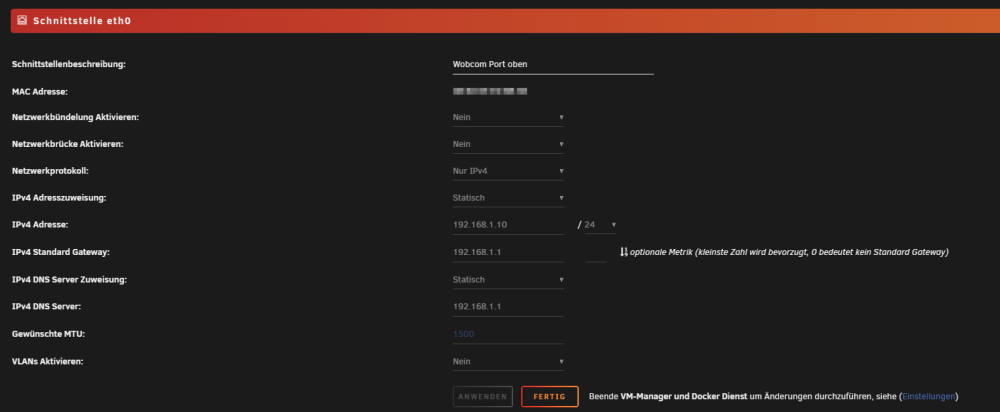Click the Fertig button
Viewport: 1000px width, 412px height.
550,397
